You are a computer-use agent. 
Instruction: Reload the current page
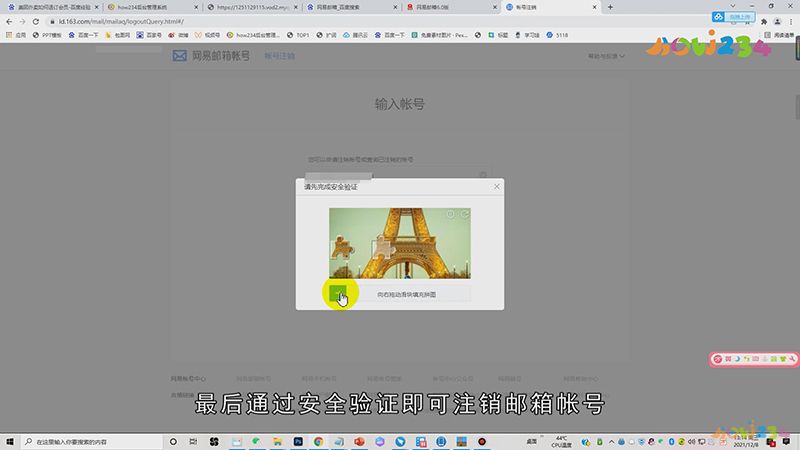[36, 21]
